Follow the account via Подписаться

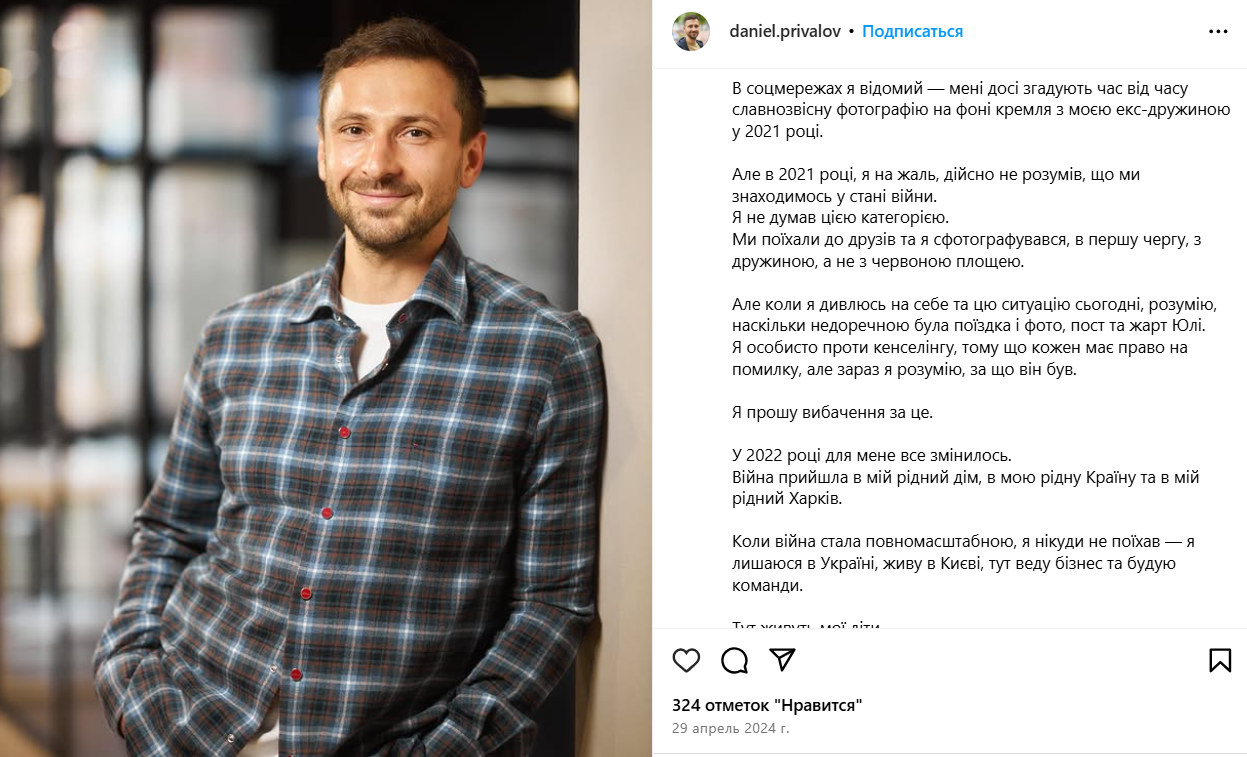click(x=912, y=31)
